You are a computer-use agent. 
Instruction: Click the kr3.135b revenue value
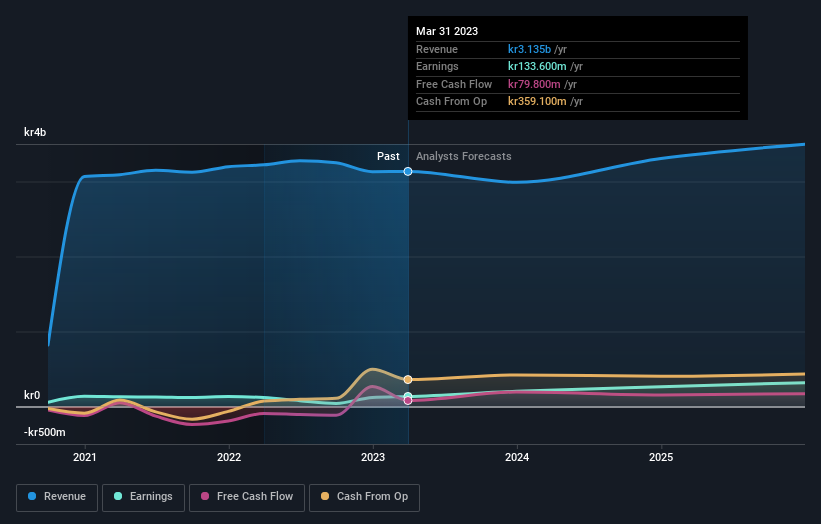tap(529, 49)
